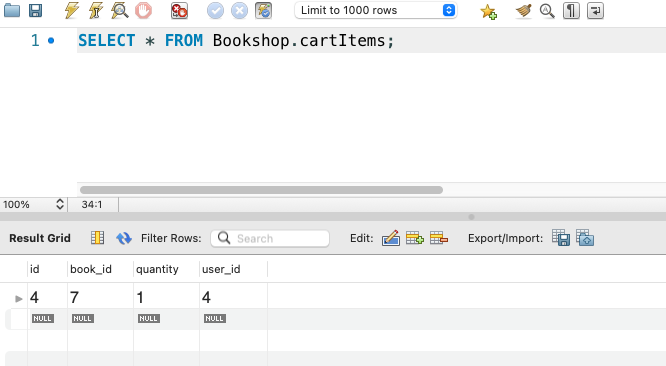Change the 100% zoom stepper
The height and width of the screenshot is (366, 666).
(60, 204)
